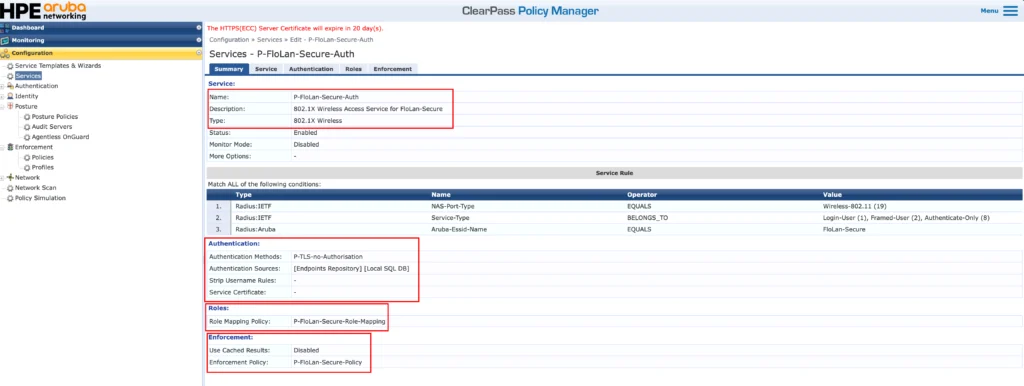Open Posture Policies in the tree
The image size is (1024, 386).
pos(55,117)
